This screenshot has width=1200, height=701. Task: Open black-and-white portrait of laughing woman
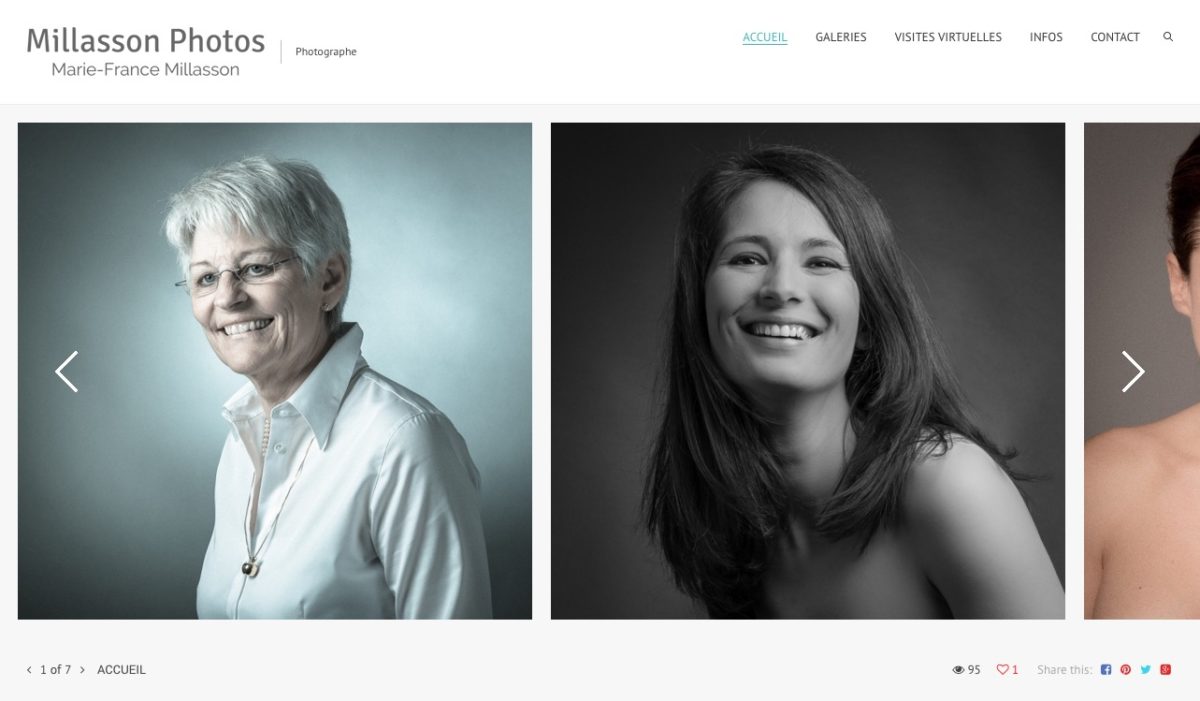(808, 371)
